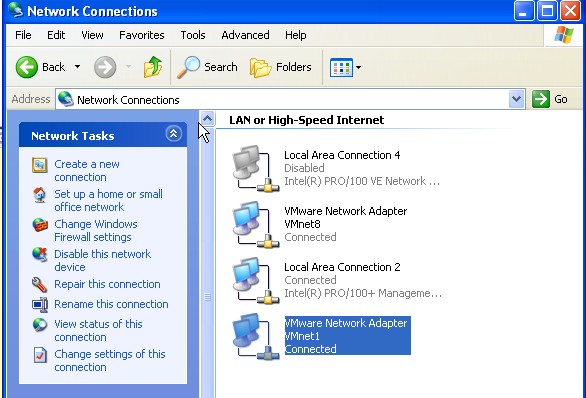The width and height of the screenshot is (586, 398).
Task: Click the highlighted VMnet1 Connected label
Action: tap(348, 336)
